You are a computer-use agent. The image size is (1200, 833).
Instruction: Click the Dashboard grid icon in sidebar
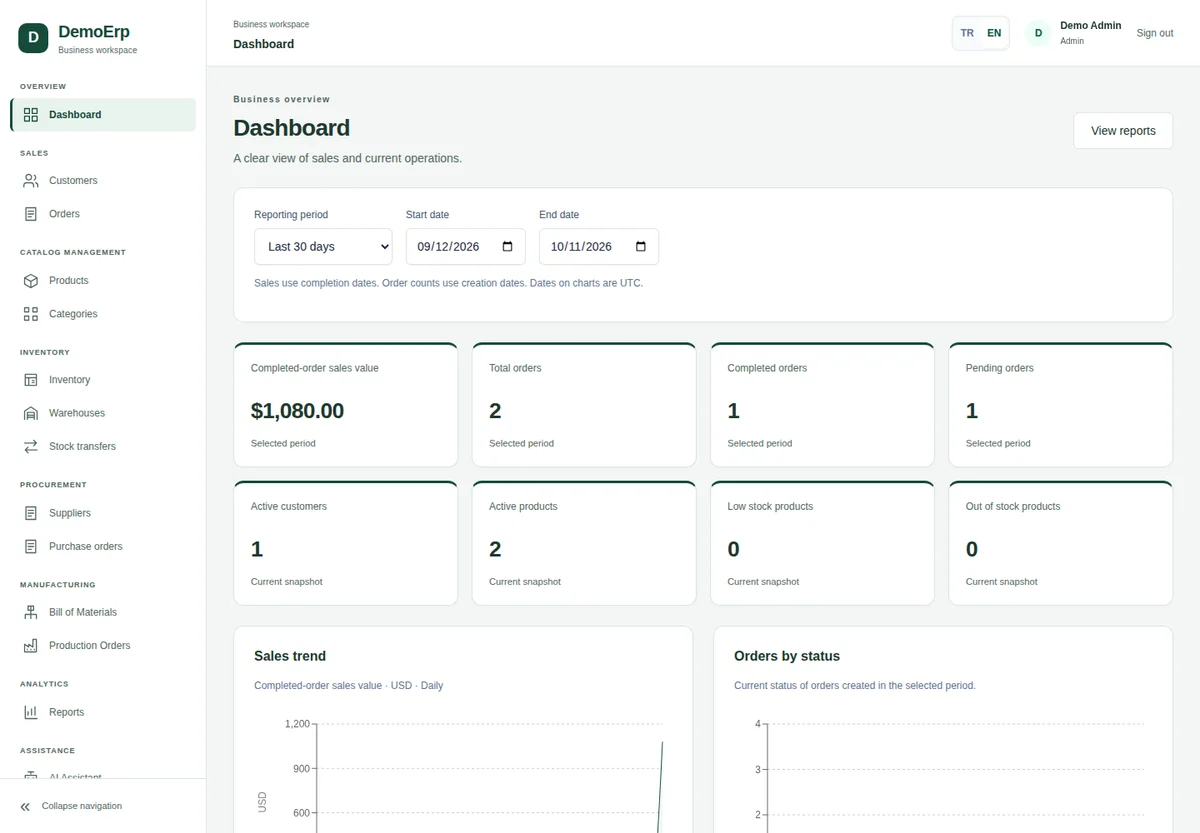[x=31, y=115]
